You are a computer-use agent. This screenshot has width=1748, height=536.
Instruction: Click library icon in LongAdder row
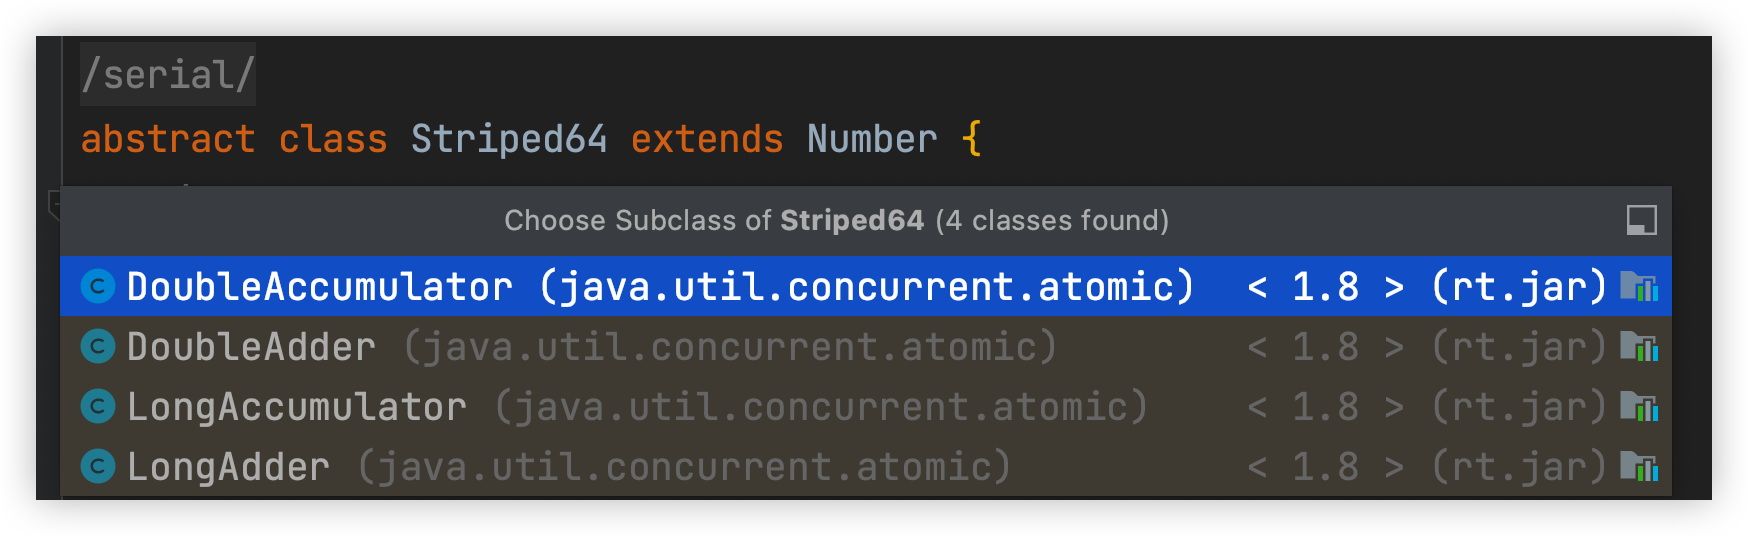click(1639, 467)
